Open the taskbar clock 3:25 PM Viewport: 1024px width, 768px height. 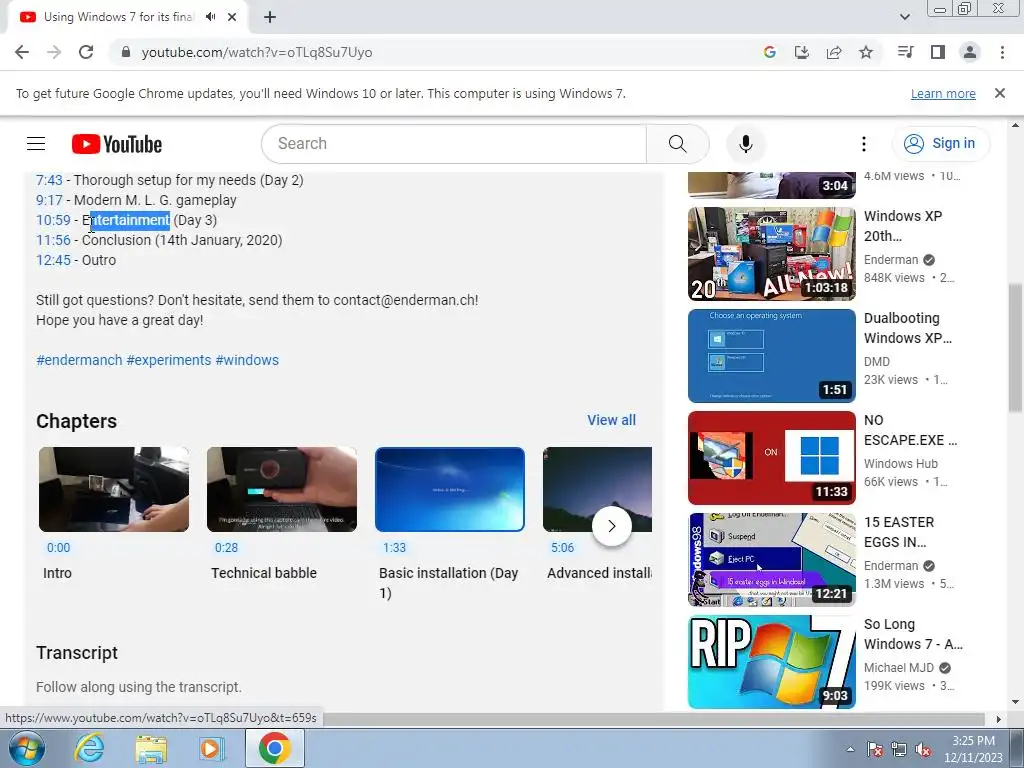973,749
